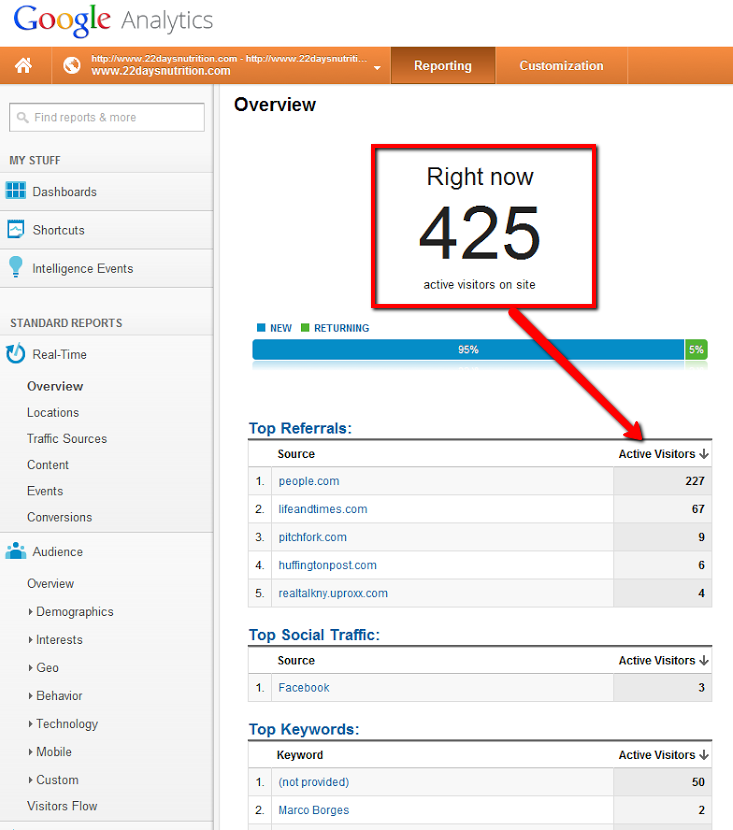Focus the Find reports & more field
Viewport: 733px width, 830px height.
[115, 118]
